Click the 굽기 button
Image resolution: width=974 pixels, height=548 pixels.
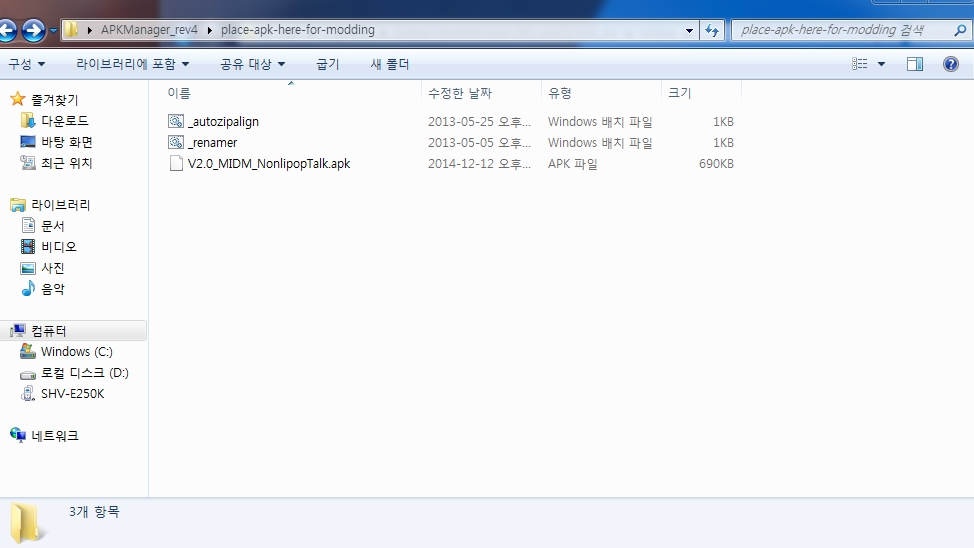328,64
